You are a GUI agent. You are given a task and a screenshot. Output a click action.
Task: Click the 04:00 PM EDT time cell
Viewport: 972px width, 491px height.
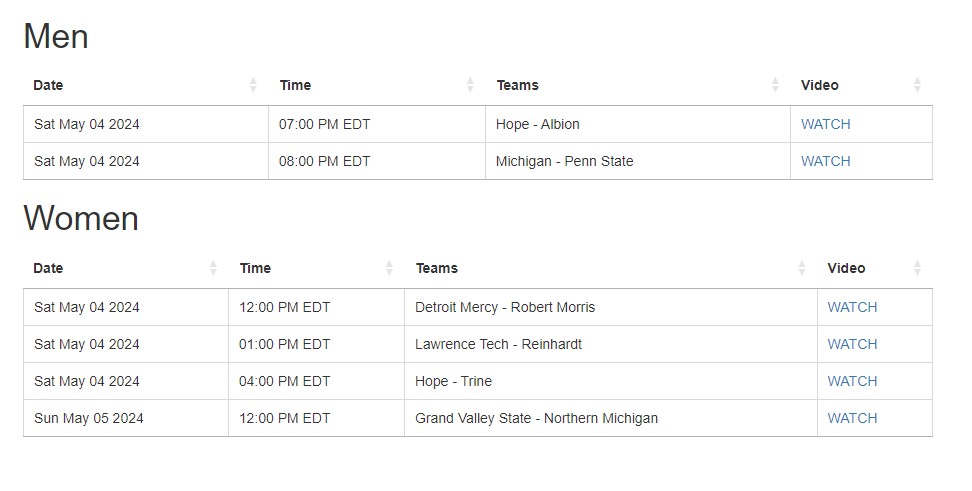(x=284, y=382)
